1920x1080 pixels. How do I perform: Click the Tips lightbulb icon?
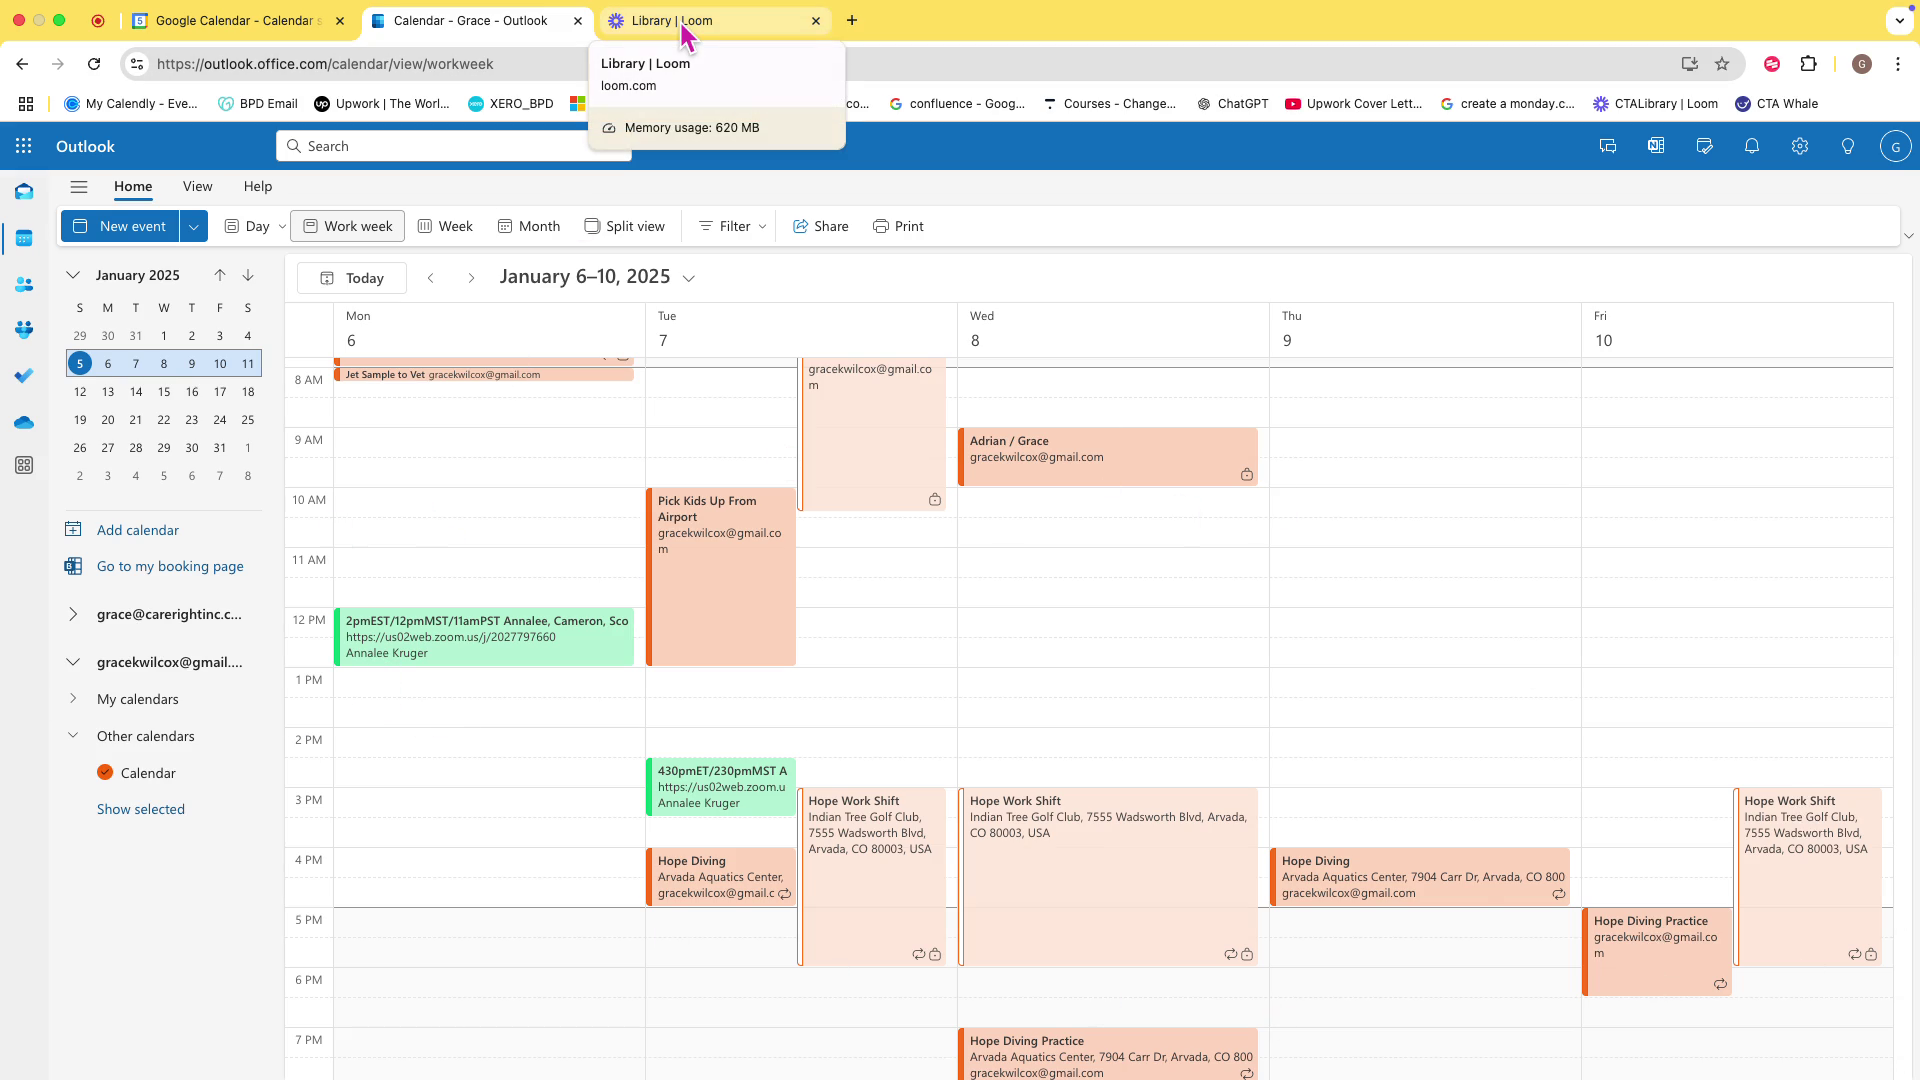1848,146
